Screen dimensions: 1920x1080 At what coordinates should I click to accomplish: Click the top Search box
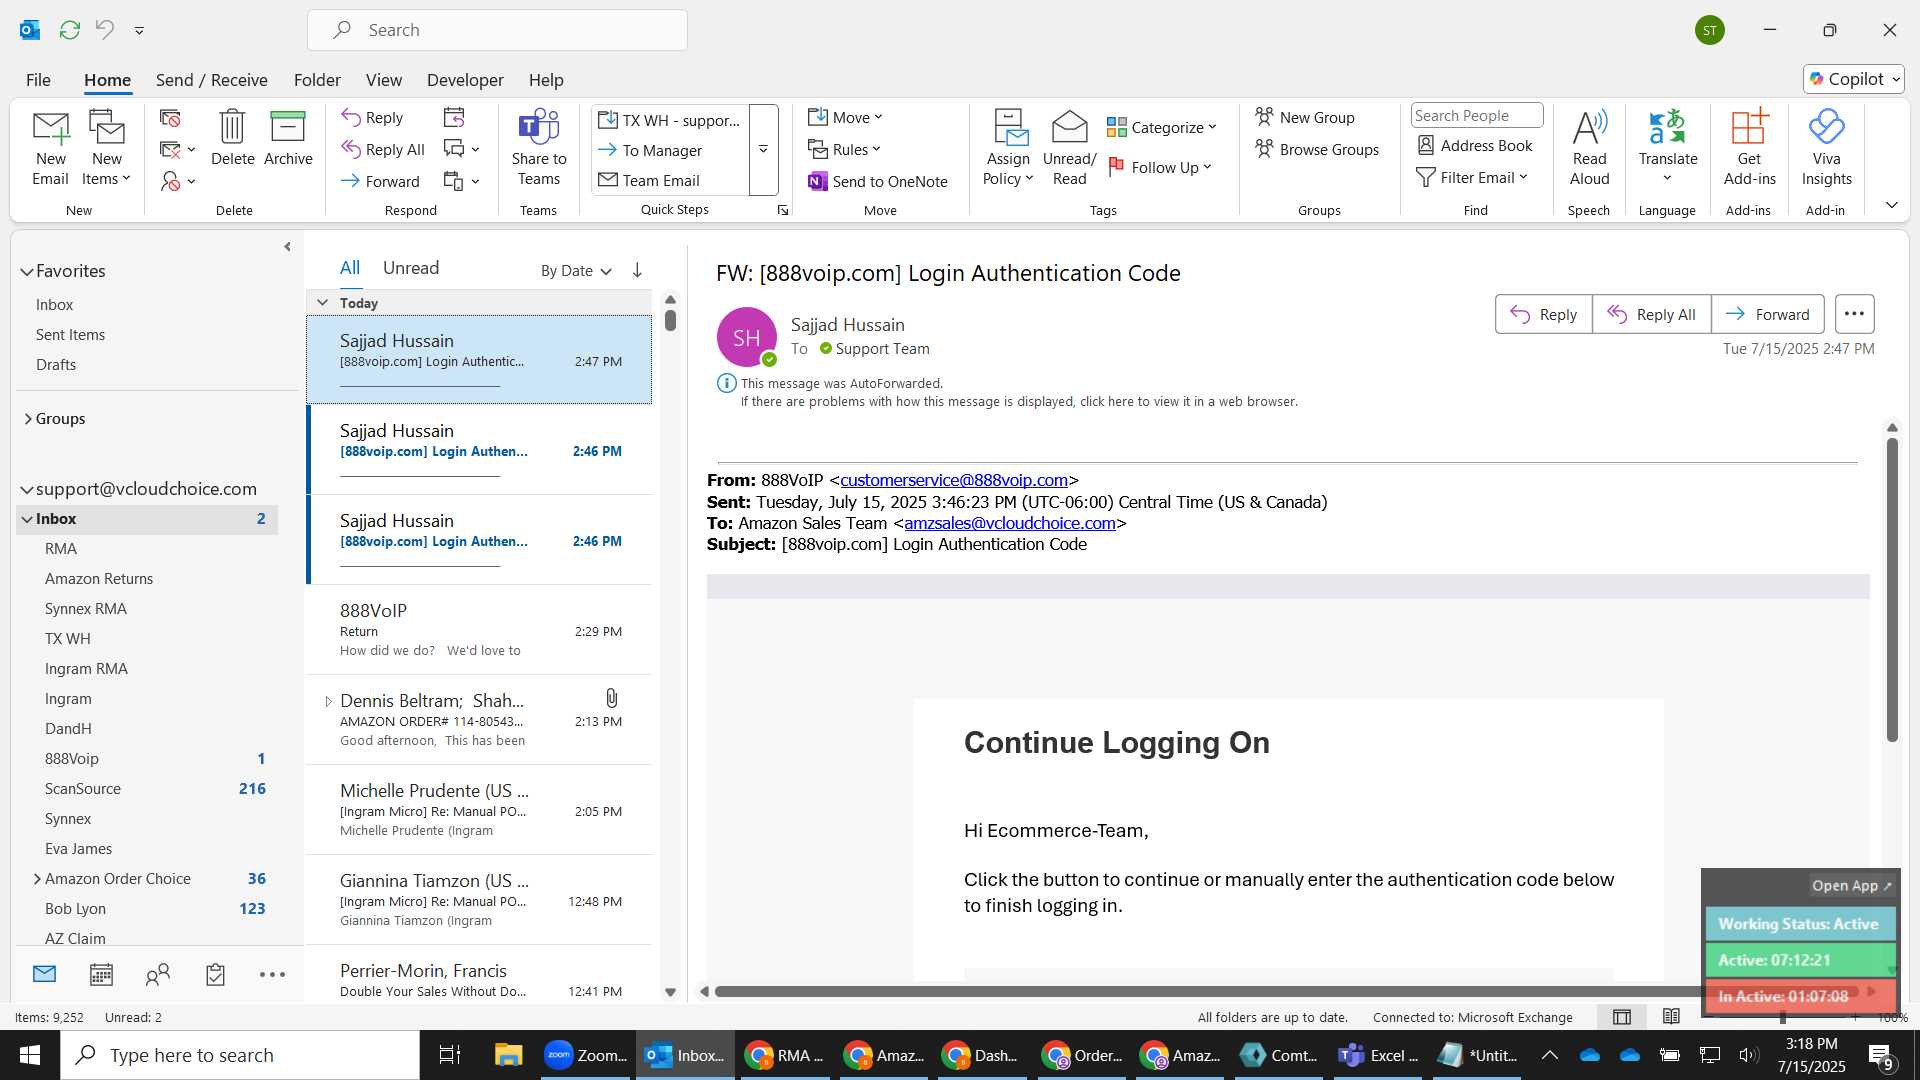[497, 30]
